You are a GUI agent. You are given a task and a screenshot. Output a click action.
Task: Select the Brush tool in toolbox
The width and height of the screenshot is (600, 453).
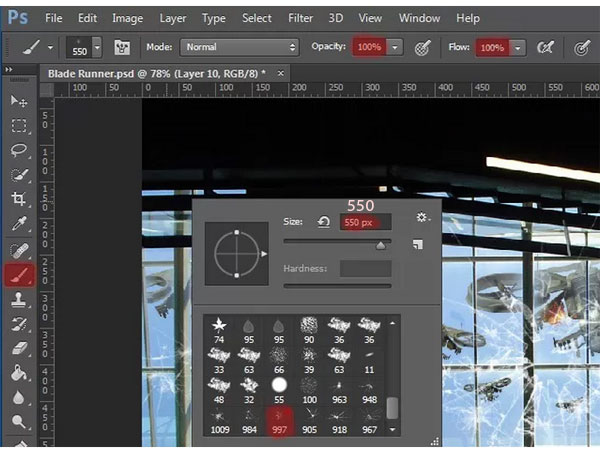point(19,275)
